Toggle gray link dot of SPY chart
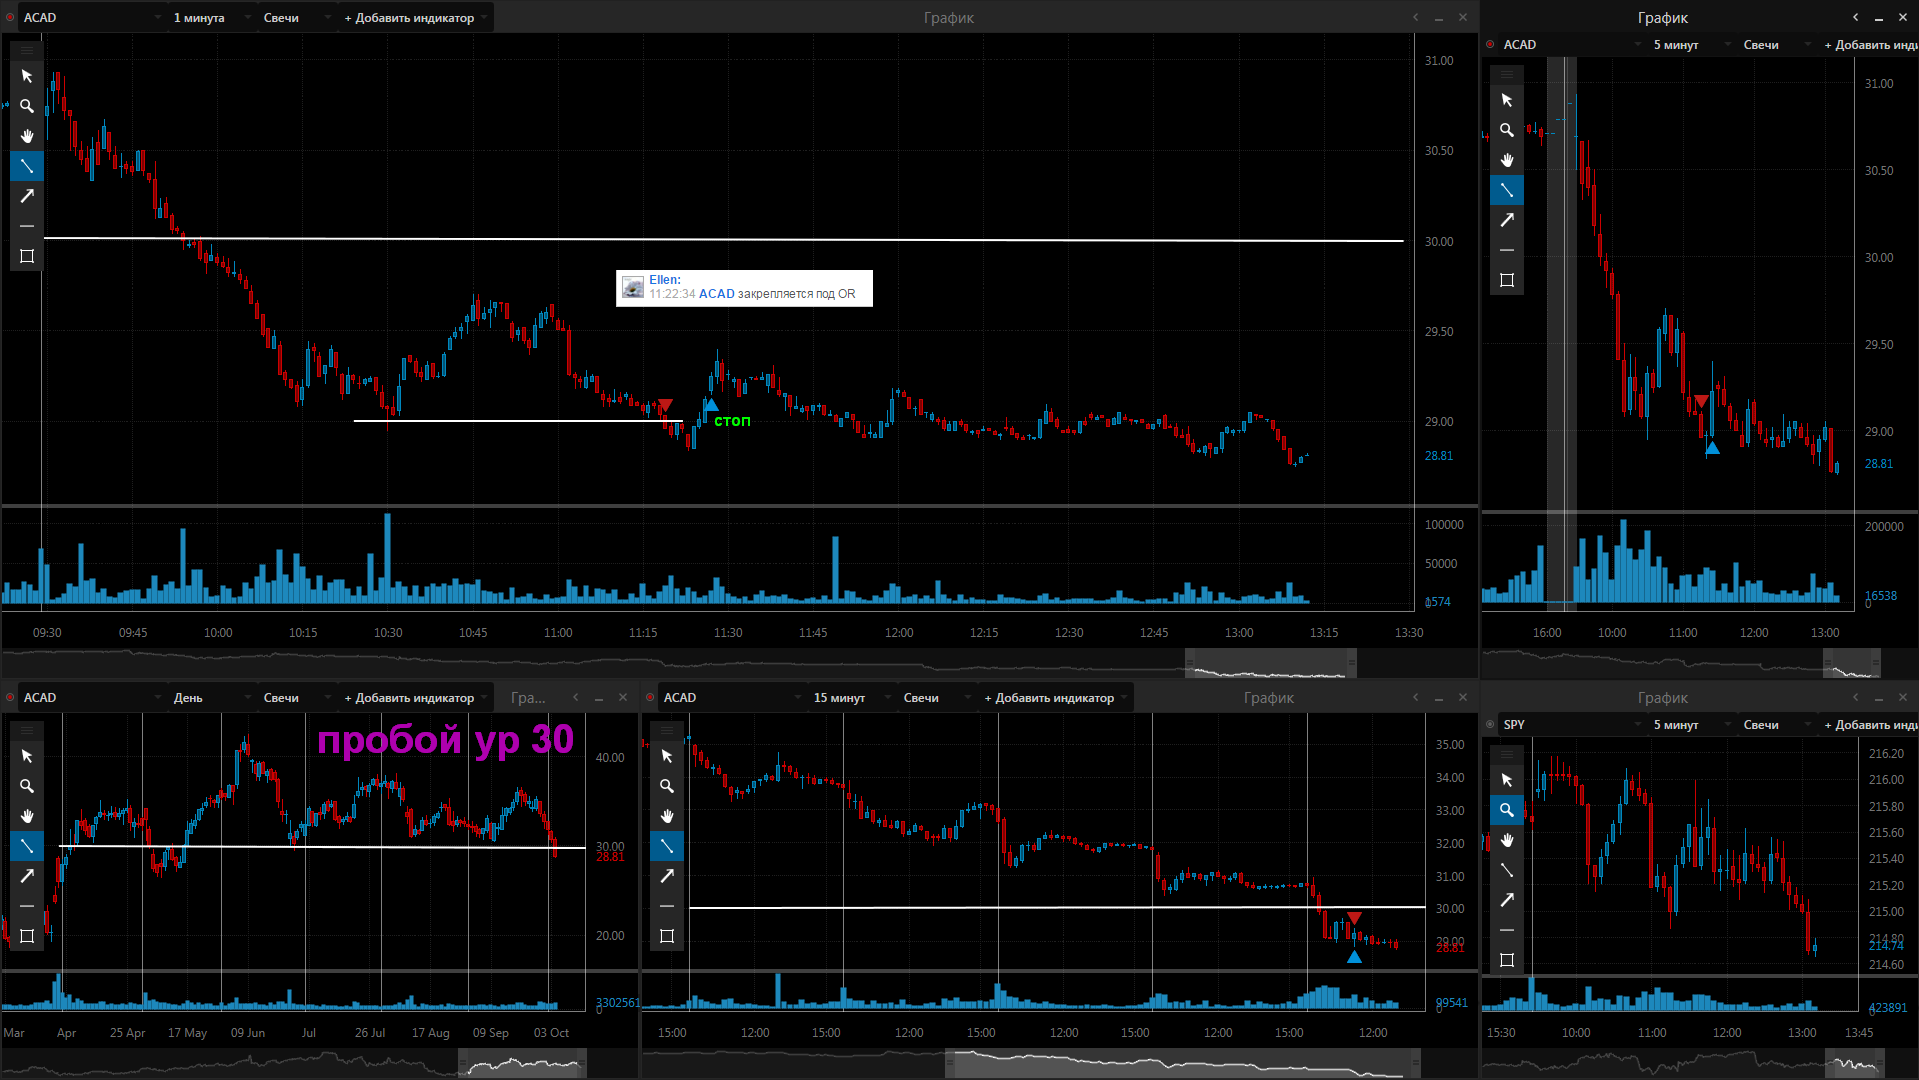 coord(1490,724)
